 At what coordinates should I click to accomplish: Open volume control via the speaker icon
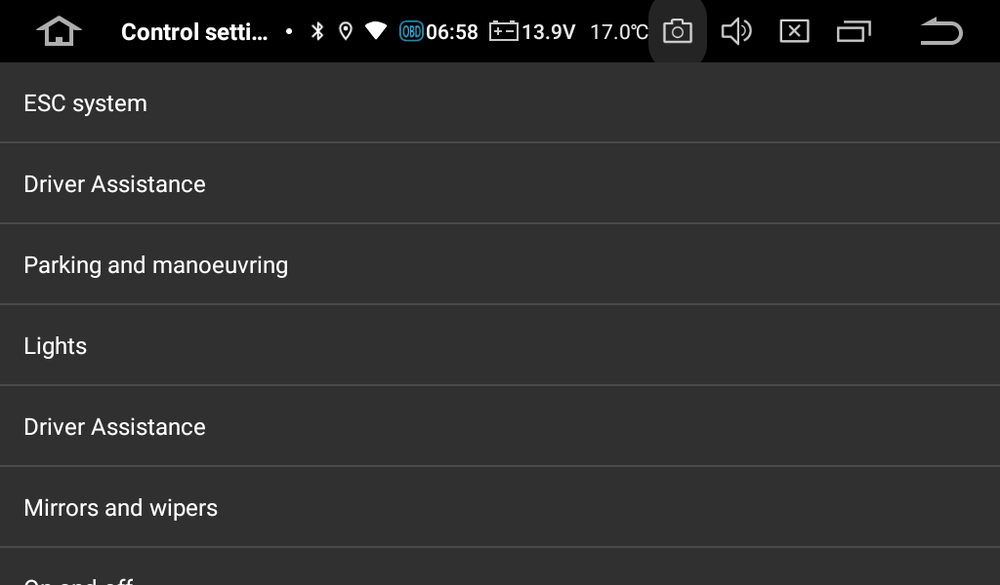point(737,31)
